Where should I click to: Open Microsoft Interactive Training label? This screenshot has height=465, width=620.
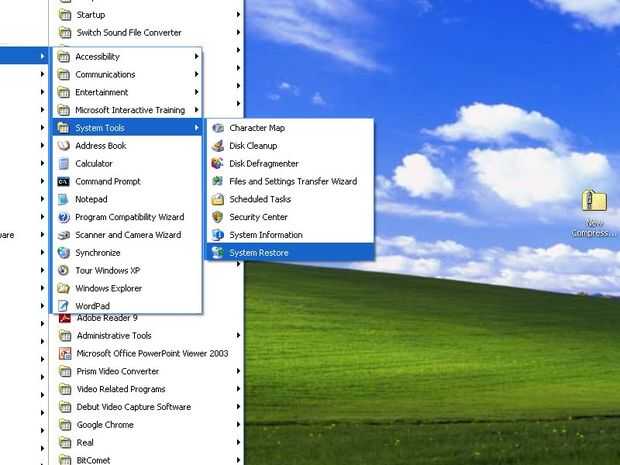point(130,110)
